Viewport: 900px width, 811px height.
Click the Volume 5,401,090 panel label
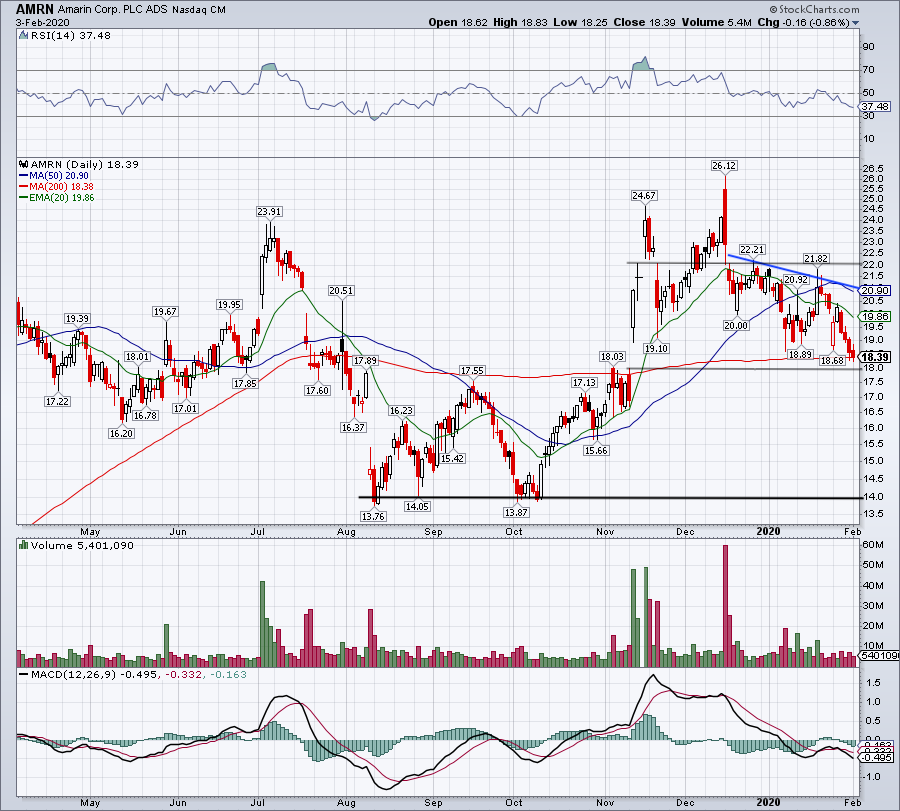click(x=82, y=545)
